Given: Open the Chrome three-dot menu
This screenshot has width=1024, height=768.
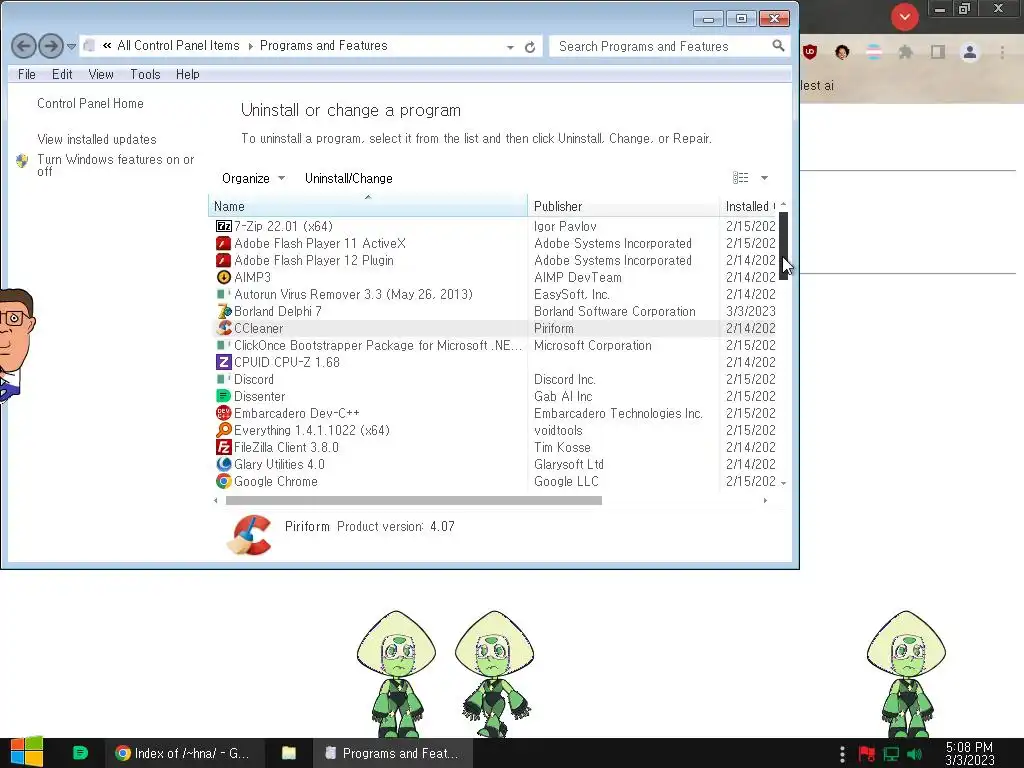Looking at the screenshot, I should coord(1002,52).
